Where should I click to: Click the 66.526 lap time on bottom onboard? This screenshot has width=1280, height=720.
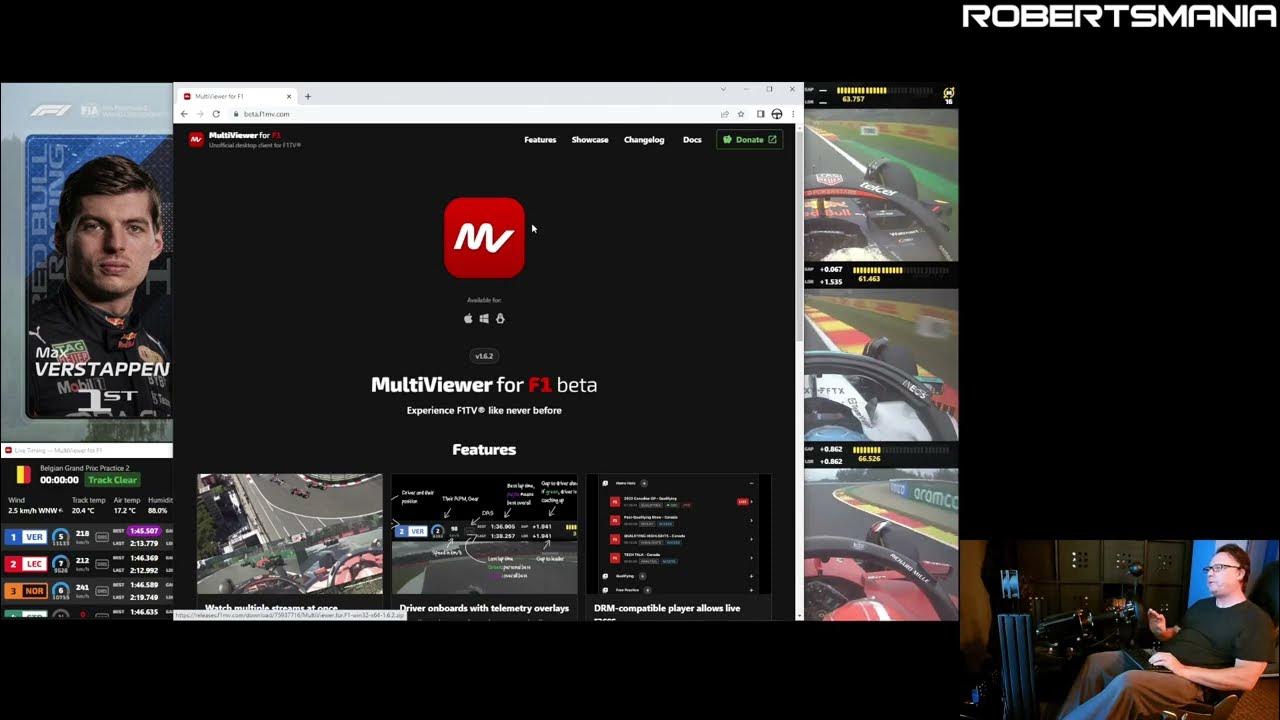point(868,459)
